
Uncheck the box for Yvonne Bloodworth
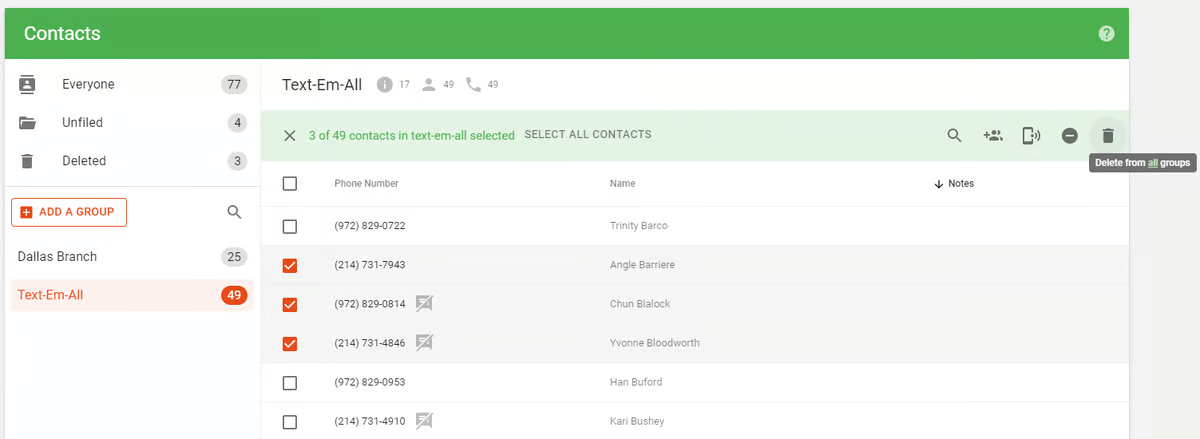(x=290, y=343)
